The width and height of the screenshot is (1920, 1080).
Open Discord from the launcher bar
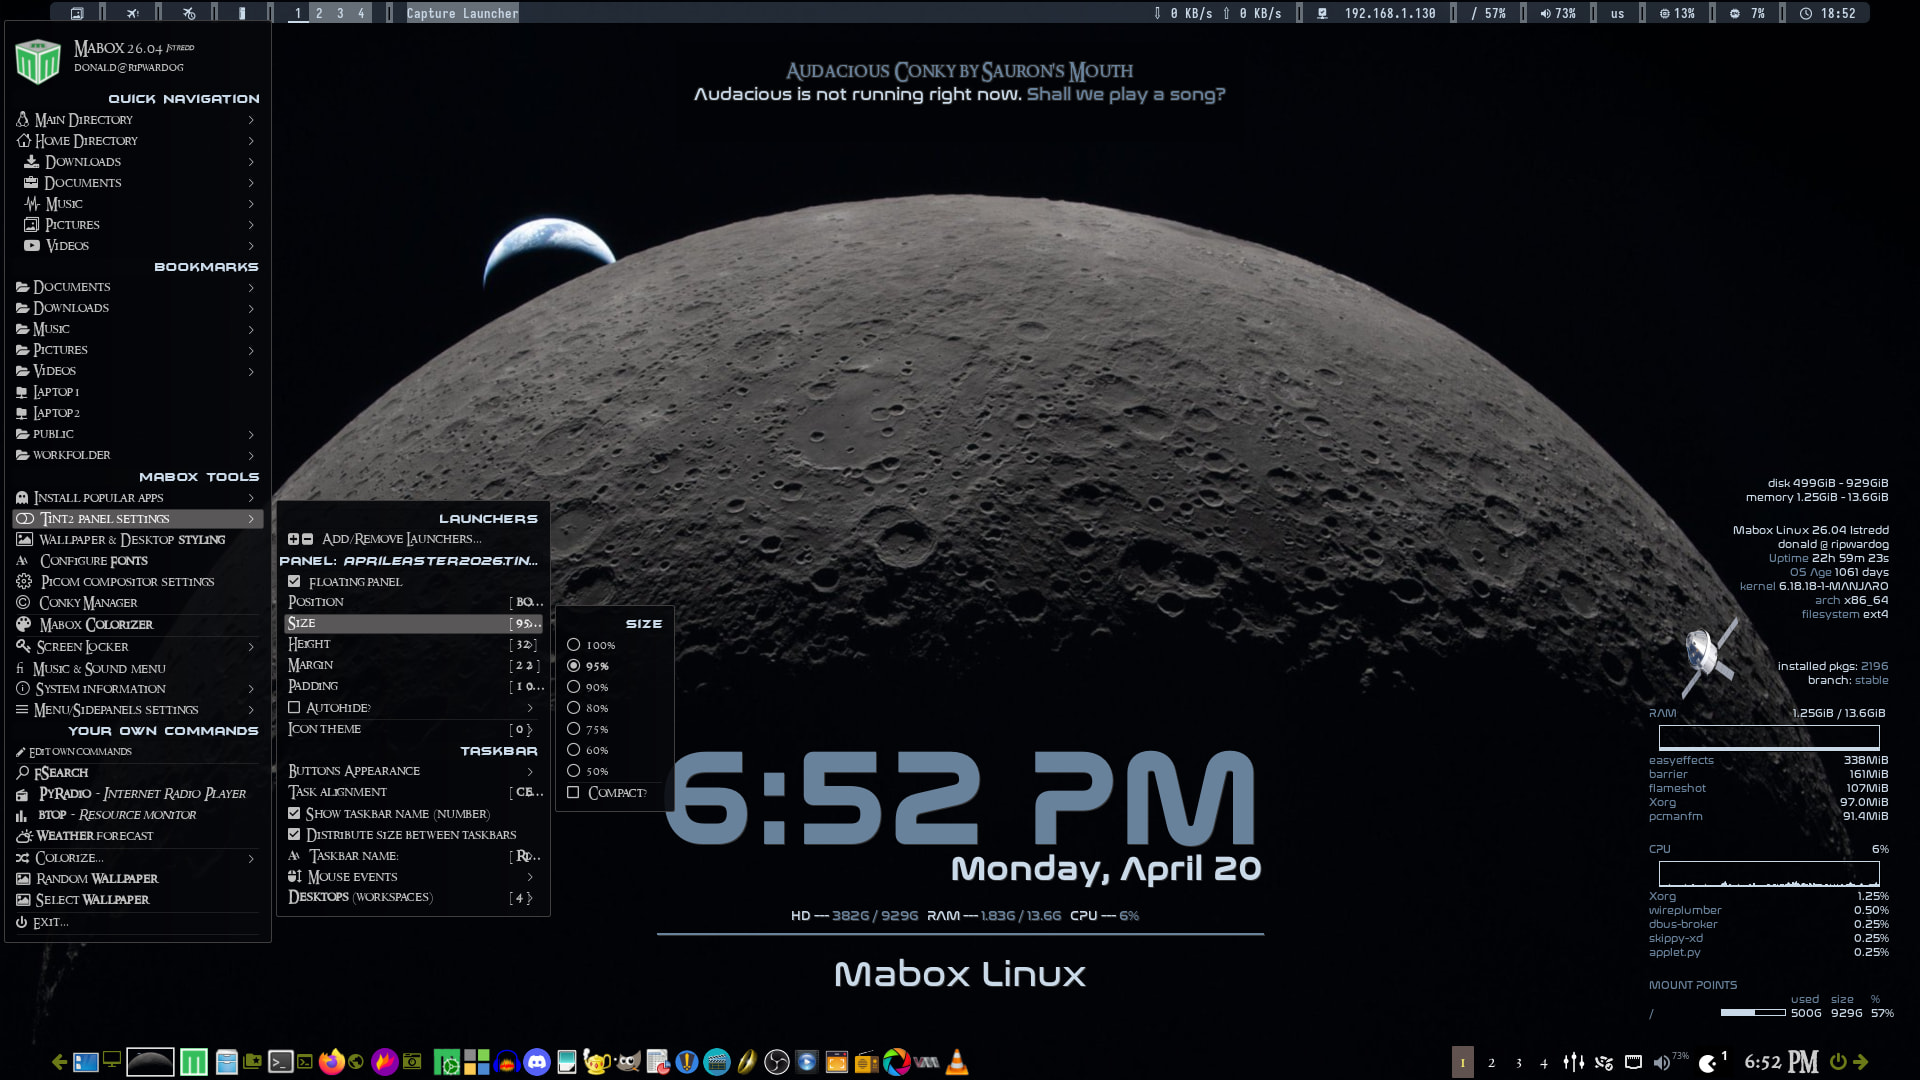click(x=537, y=1062)
